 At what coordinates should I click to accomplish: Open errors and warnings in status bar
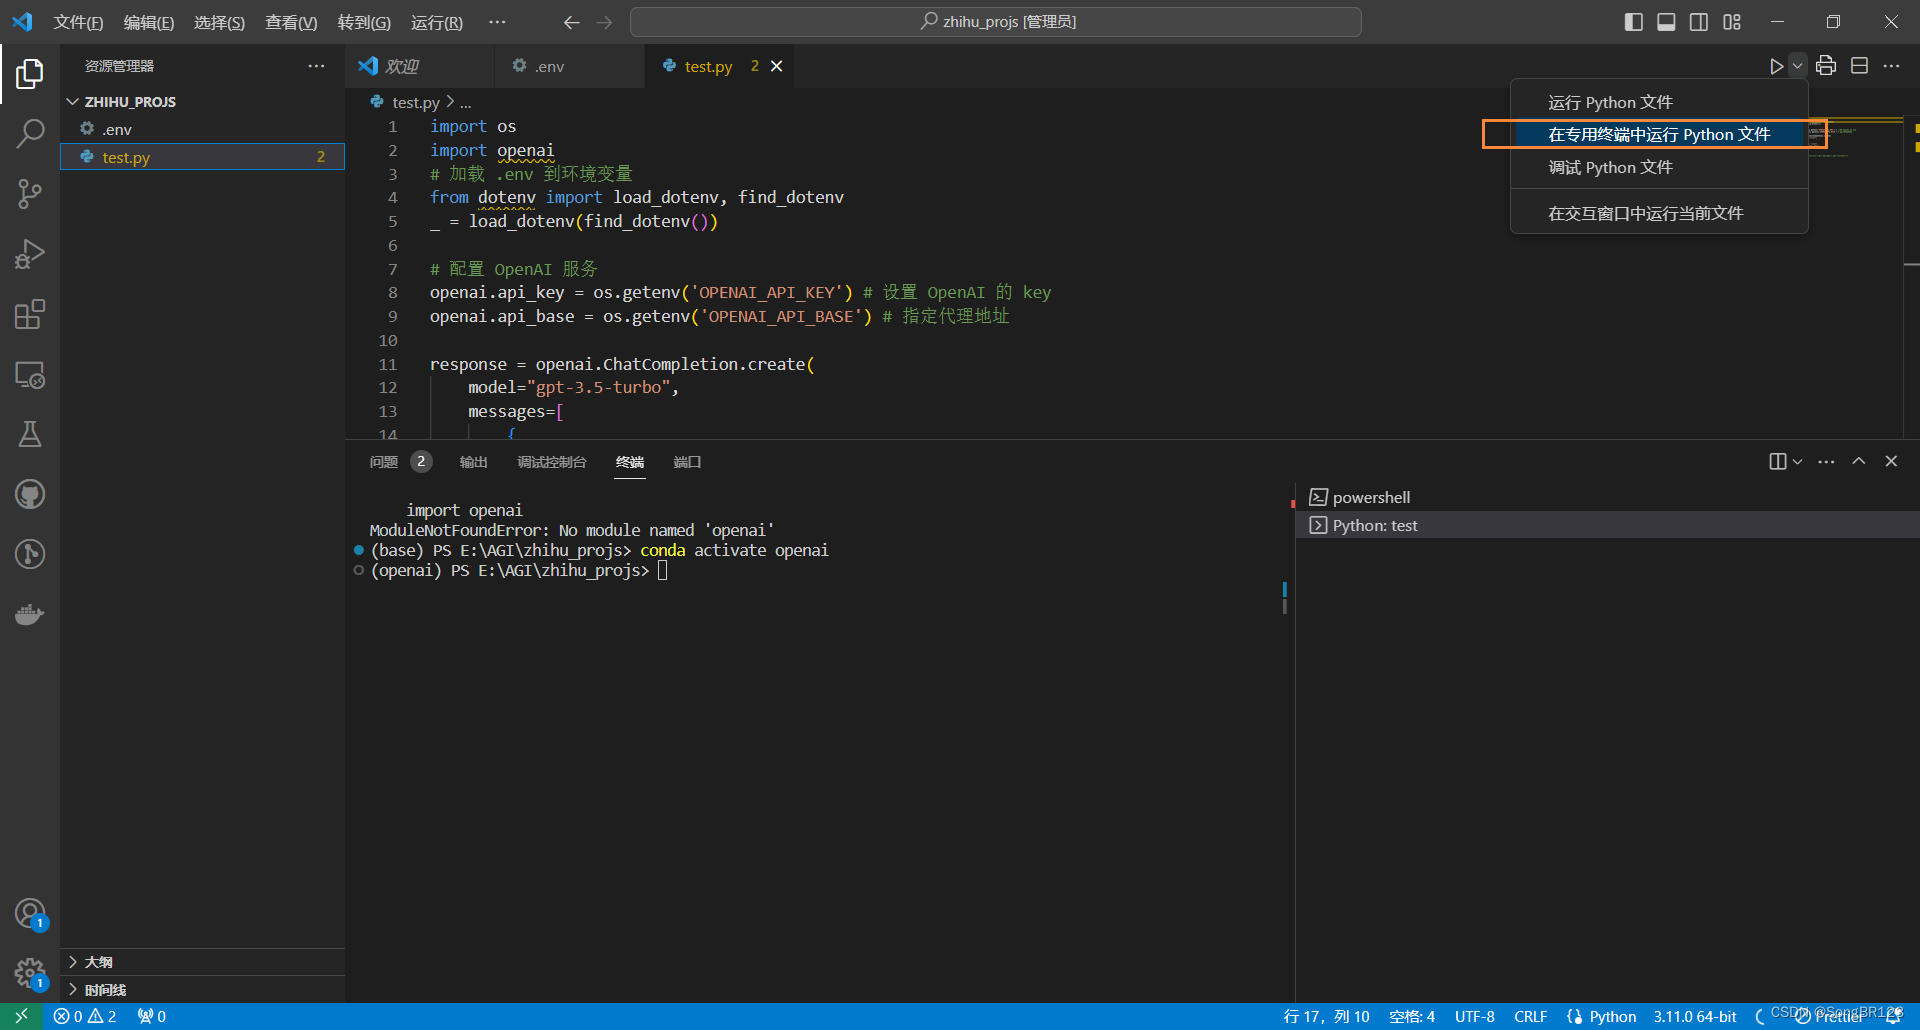[85, 1016]
